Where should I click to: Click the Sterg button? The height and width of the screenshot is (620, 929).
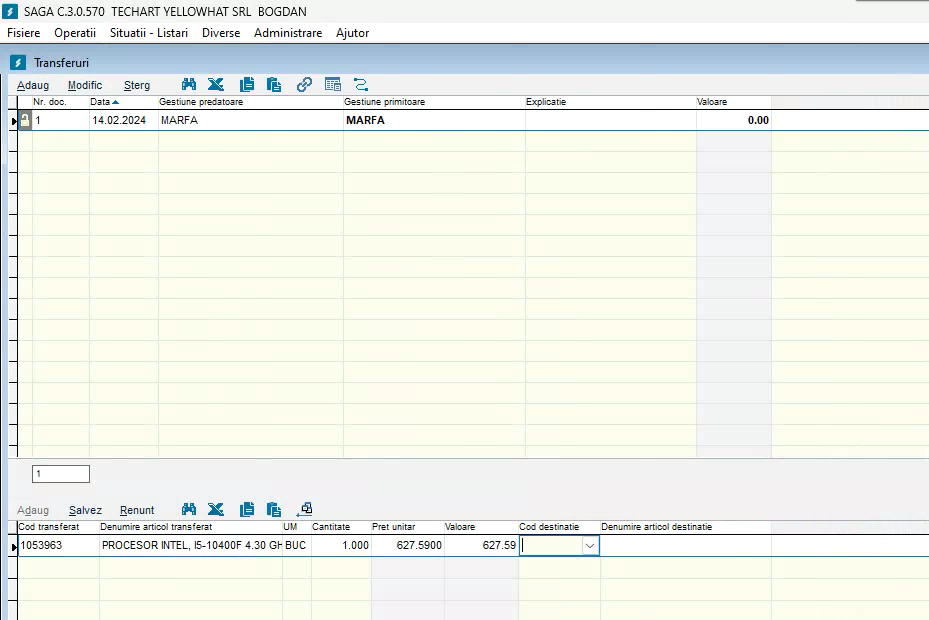[x=137, y=85]
